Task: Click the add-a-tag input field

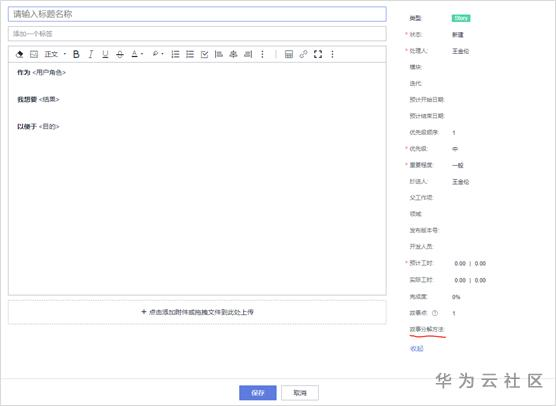Action: (197, 34)
